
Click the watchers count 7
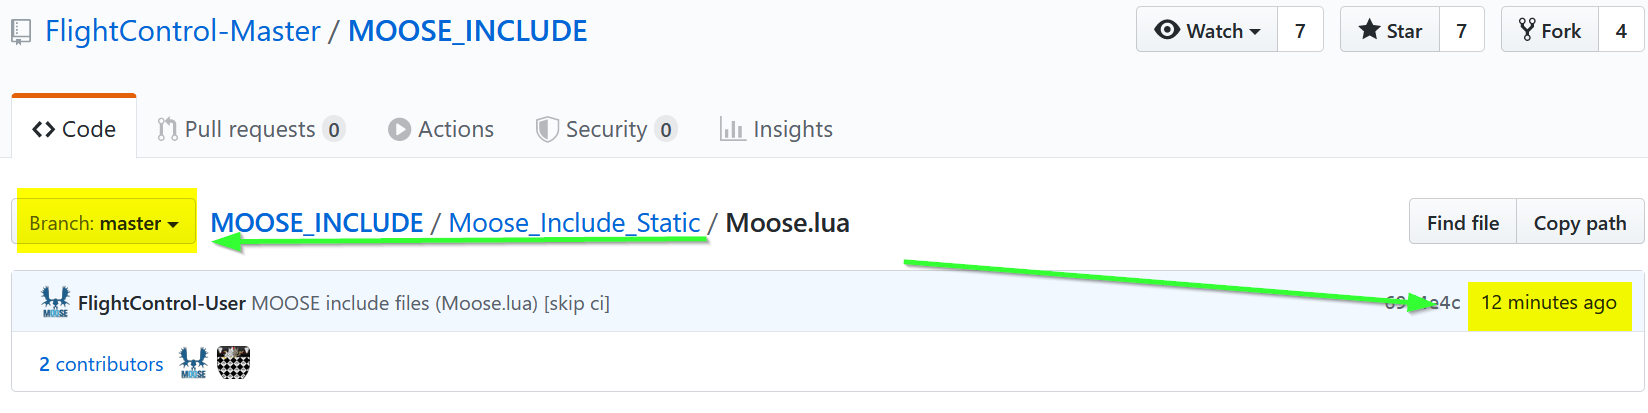[x=1300, y=30]
